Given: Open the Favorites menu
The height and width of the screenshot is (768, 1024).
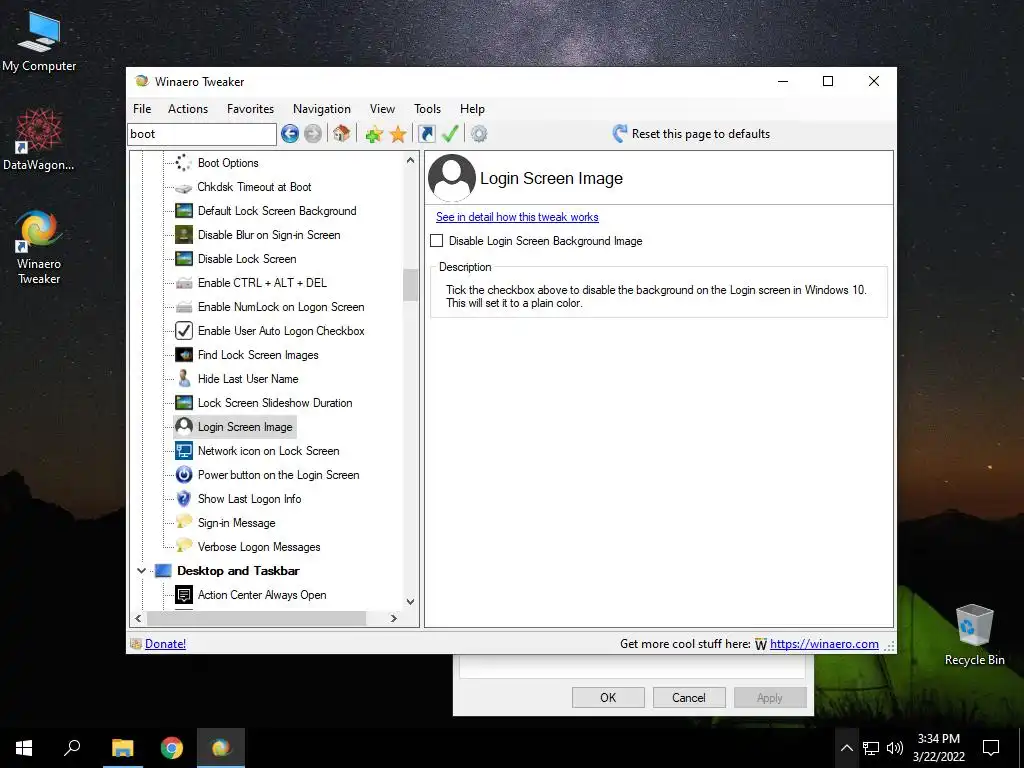Looking at the screenshot, I should tap(250, 109).
